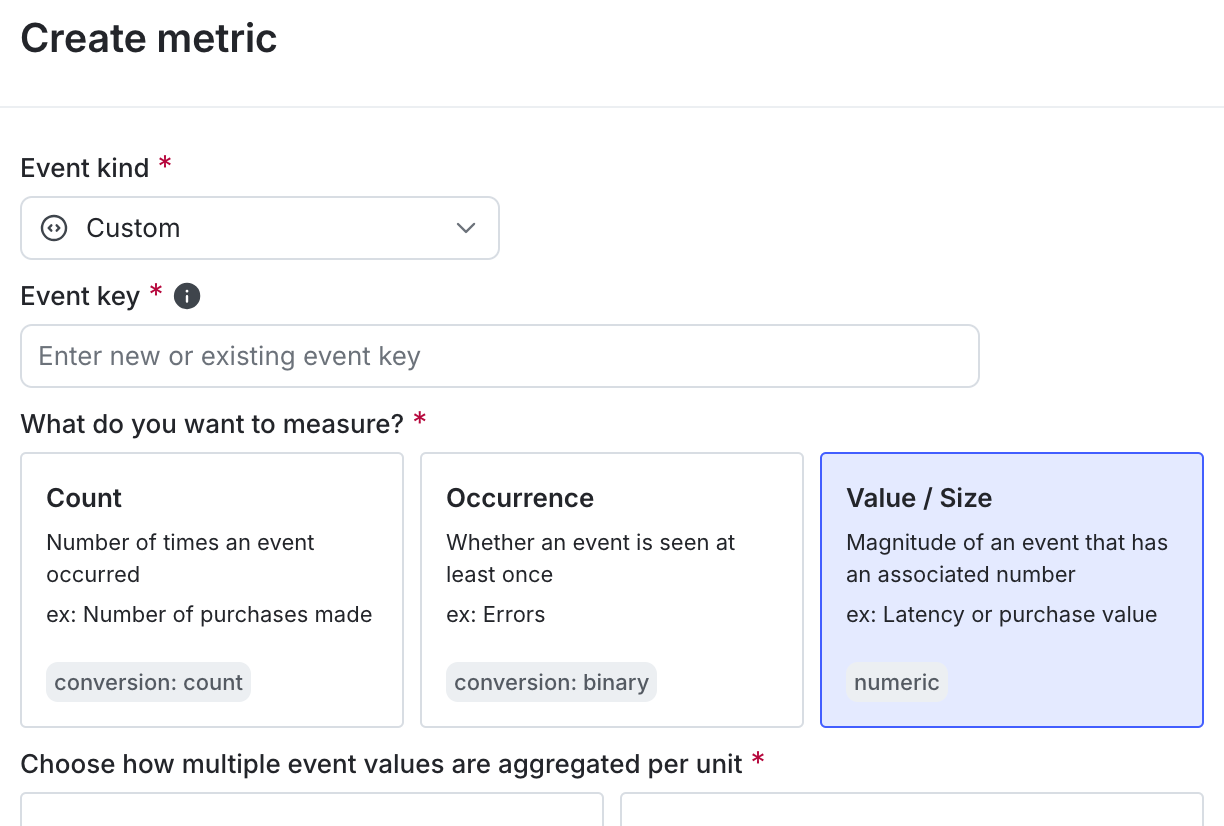
Task: Select the left aggregation option box
Action: tap(311, 812)
